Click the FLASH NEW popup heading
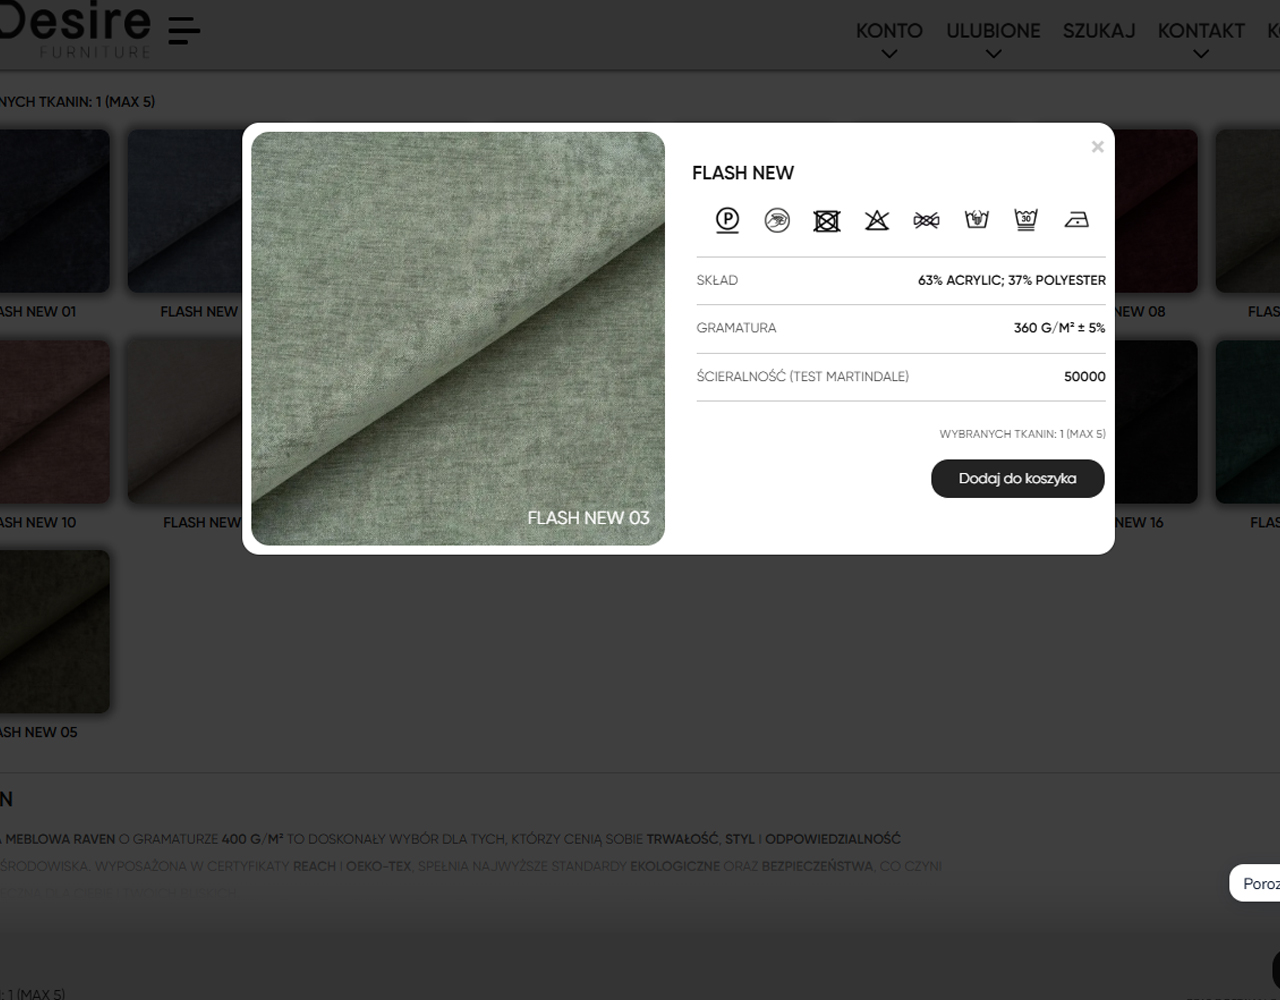The height and width of the screenshot is (1000, 1280). pyautogui.click(x=743, y=173)
